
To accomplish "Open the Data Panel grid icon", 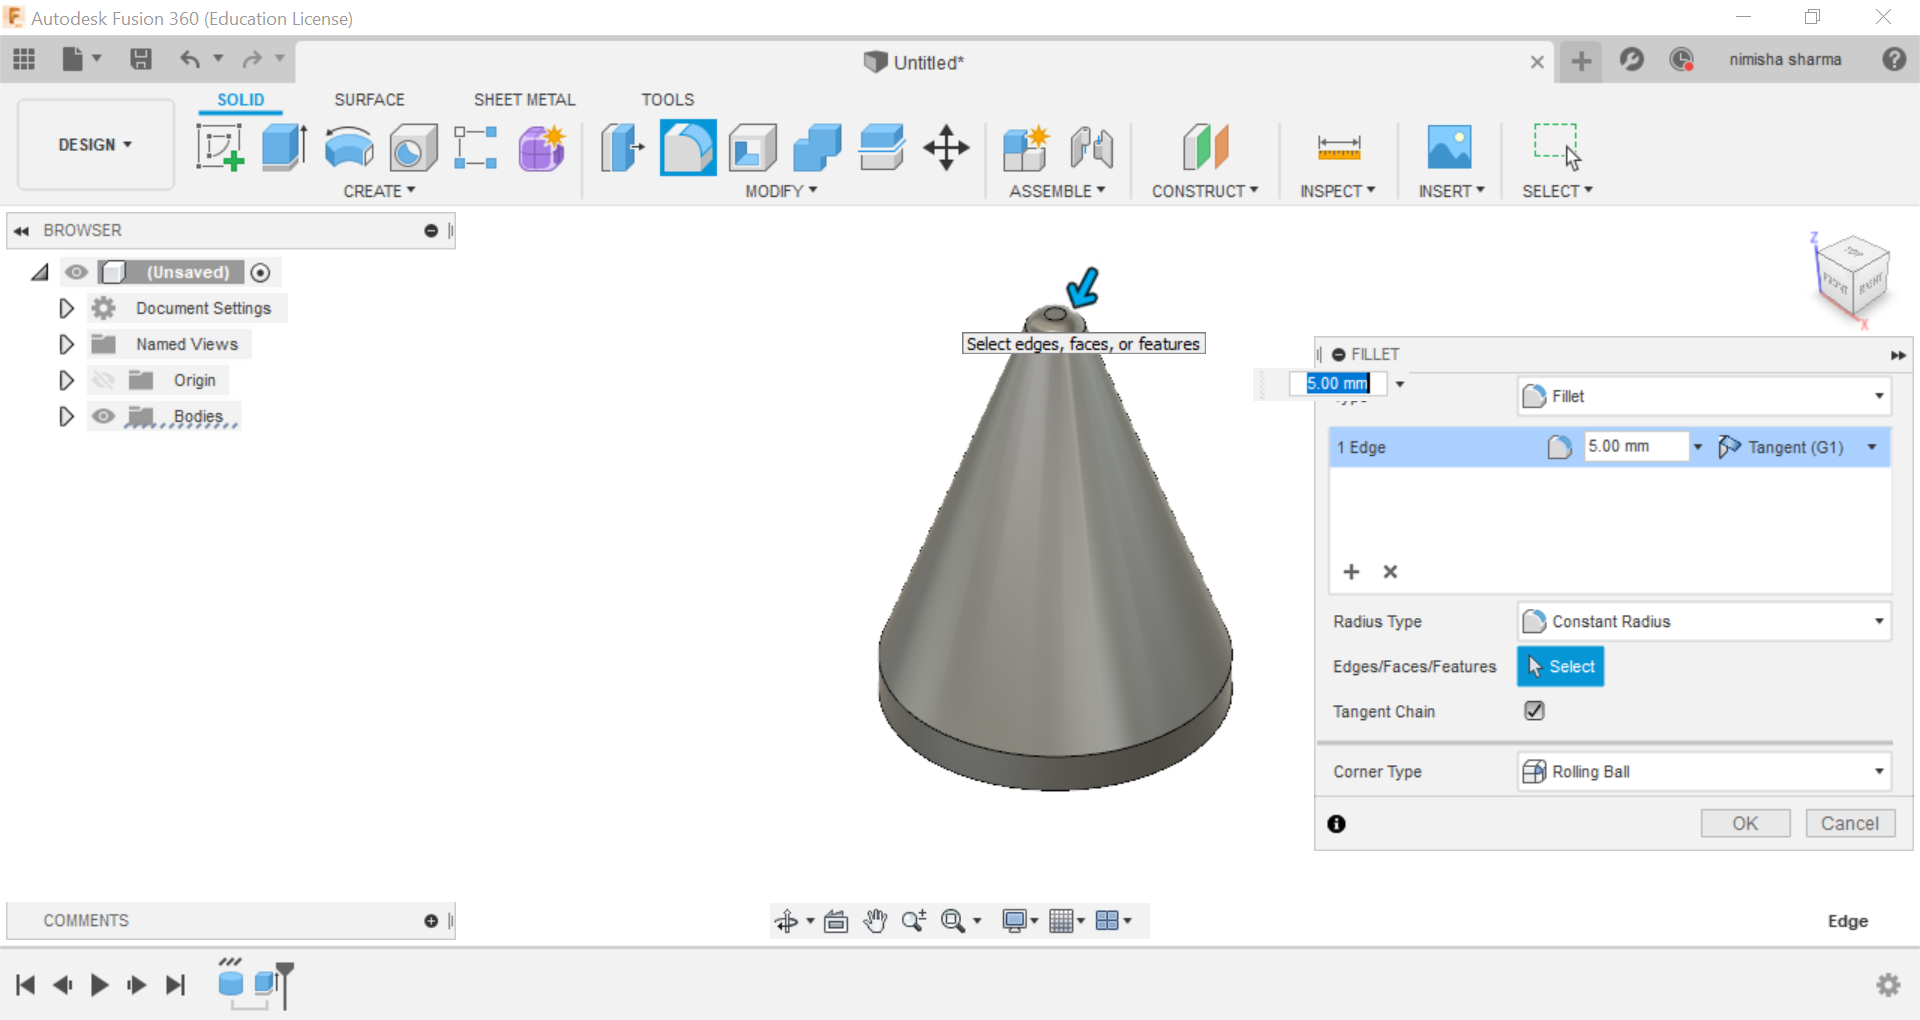I will (24, 60).
